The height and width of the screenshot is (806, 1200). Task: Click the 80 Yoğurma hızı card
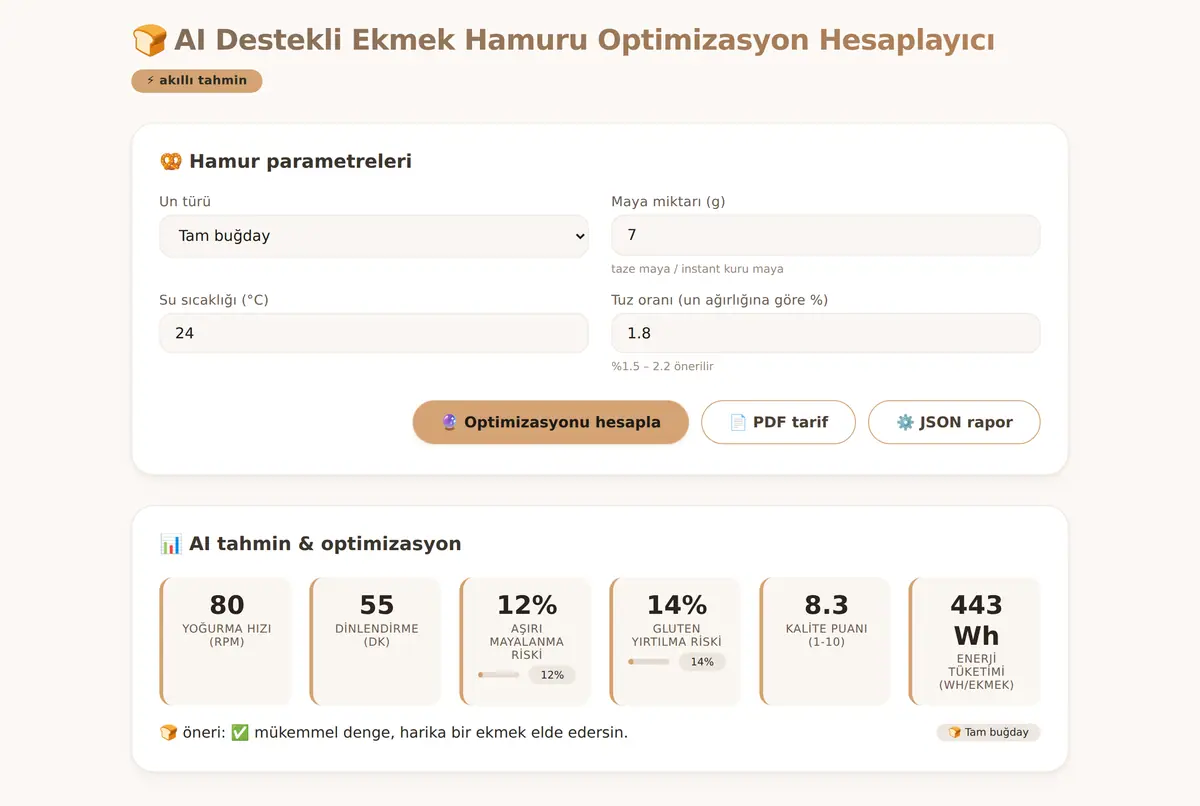(x=227, y=641)
